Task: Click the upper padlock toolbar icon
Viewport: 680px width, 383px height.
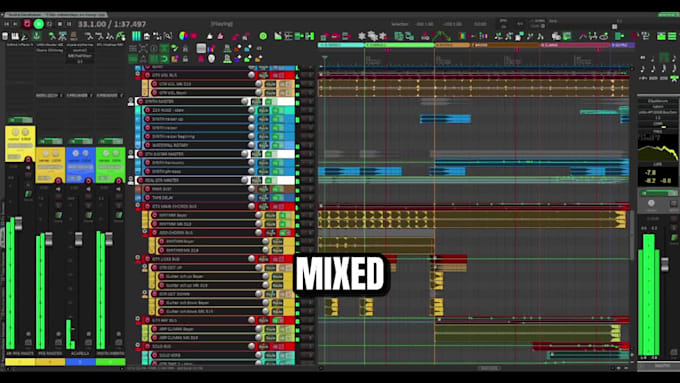Action: (185, 48)
